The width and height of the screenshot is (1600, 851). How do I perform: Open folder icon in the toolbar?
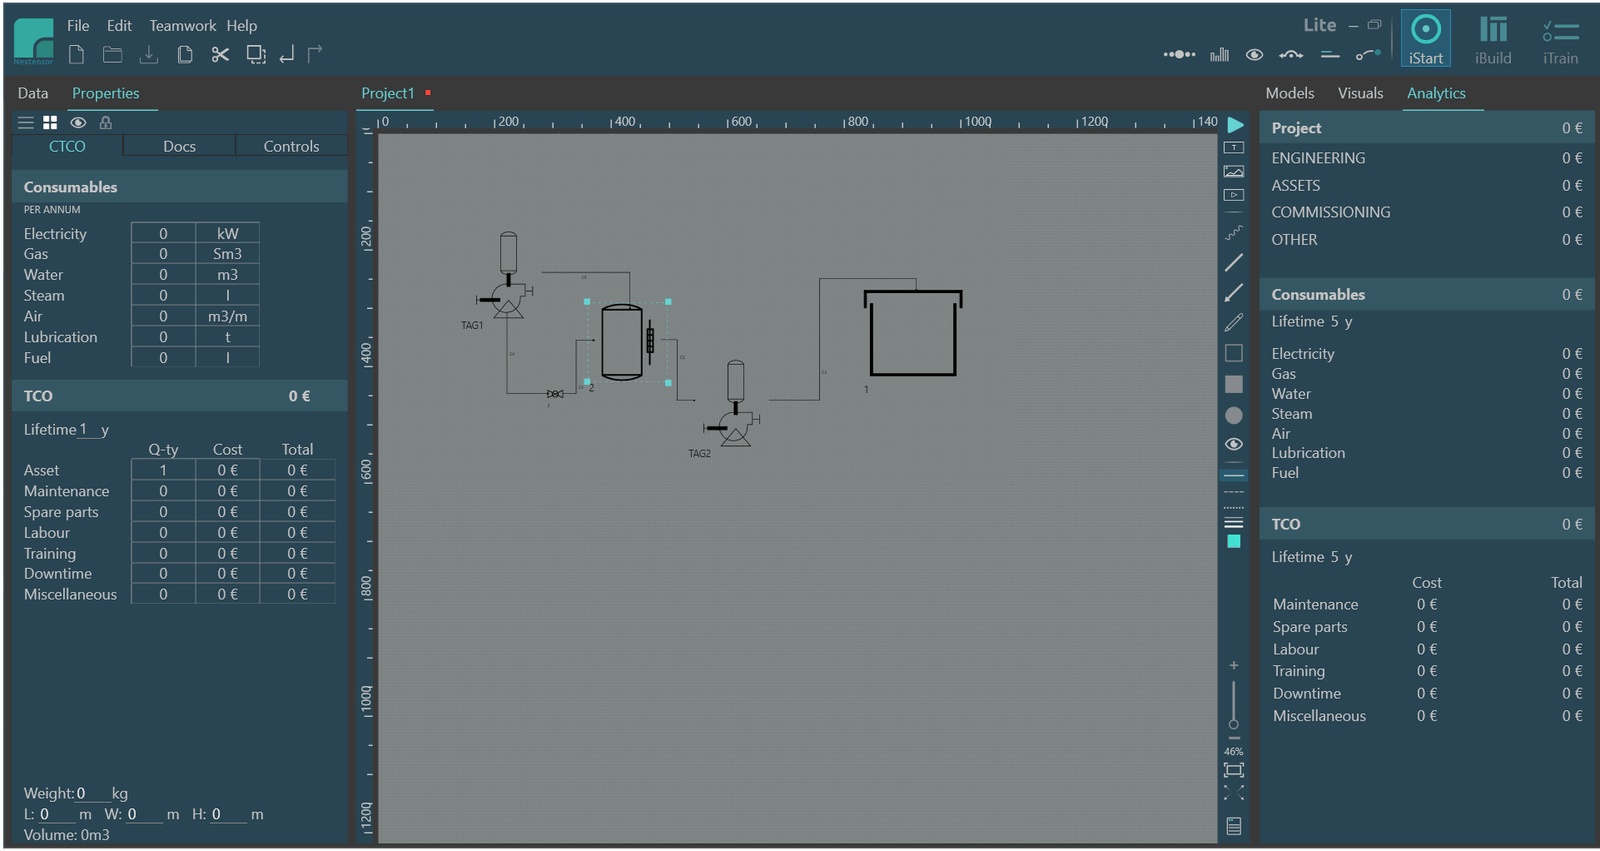[x=113, y=55]
